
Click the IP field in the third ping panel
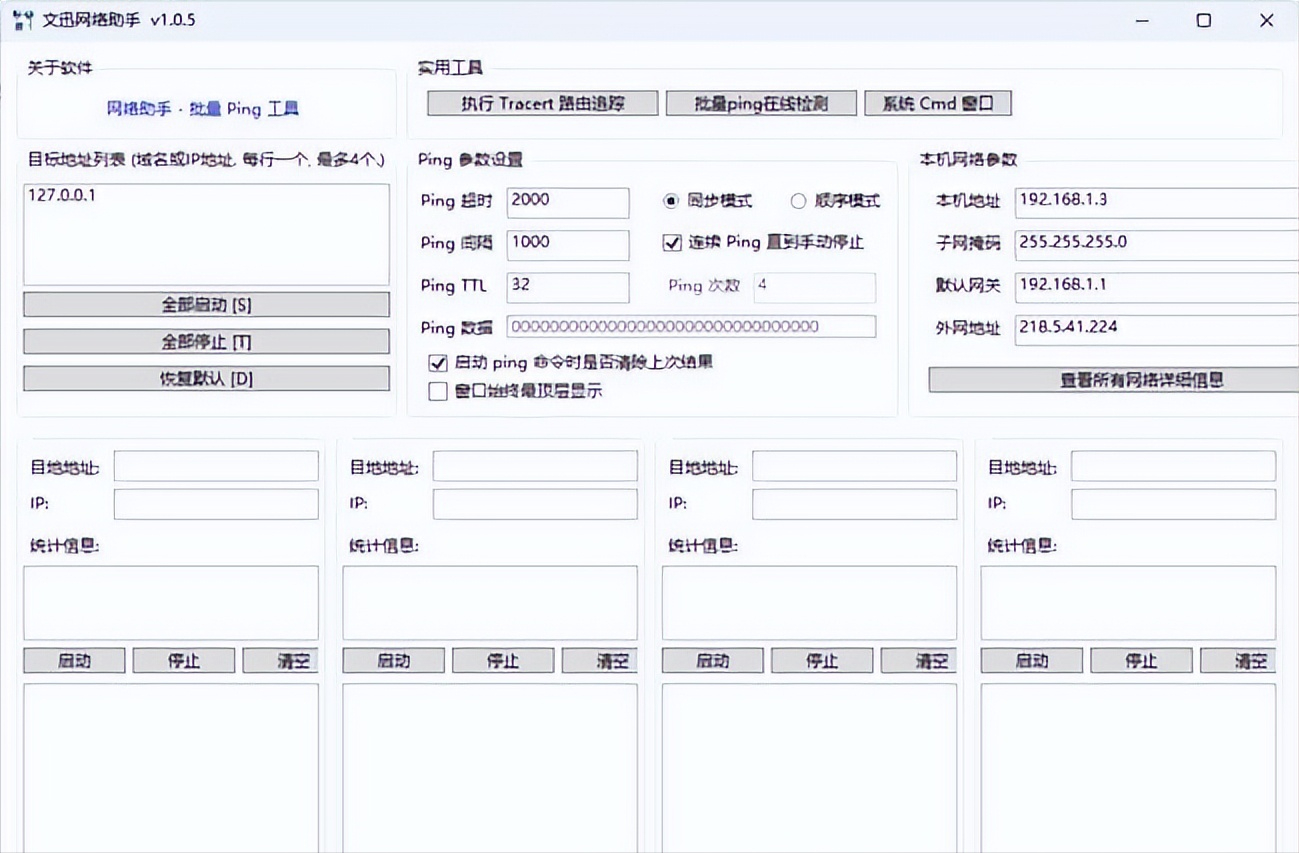[x=854, y=504]
